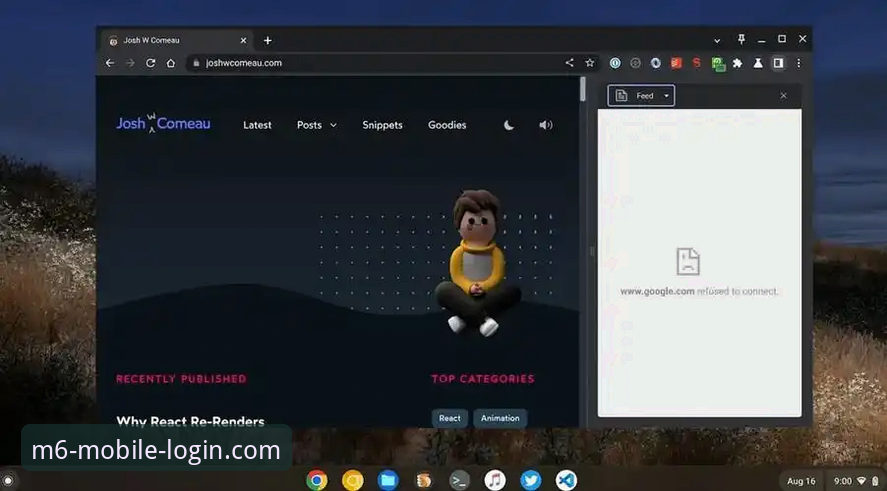Click the Animation category button
Image resolution: width=887 pixels, height=491 pixels.
[500, 418]
